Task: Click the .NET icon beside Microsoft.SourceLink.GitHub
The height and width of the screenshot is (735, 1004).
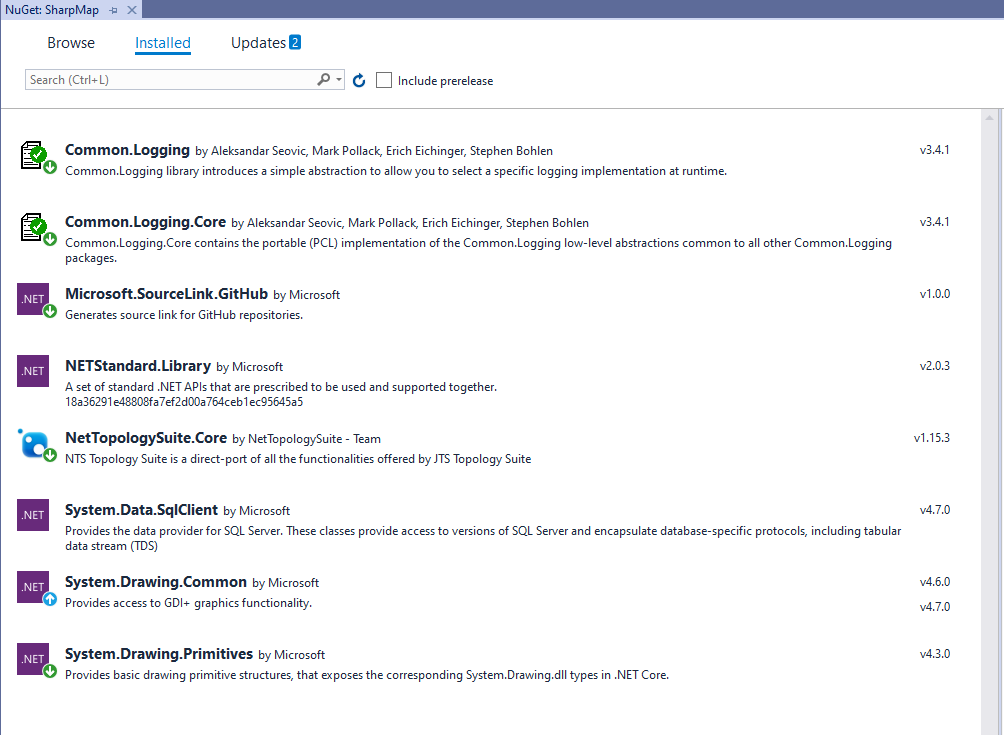Action: point(32,298)
